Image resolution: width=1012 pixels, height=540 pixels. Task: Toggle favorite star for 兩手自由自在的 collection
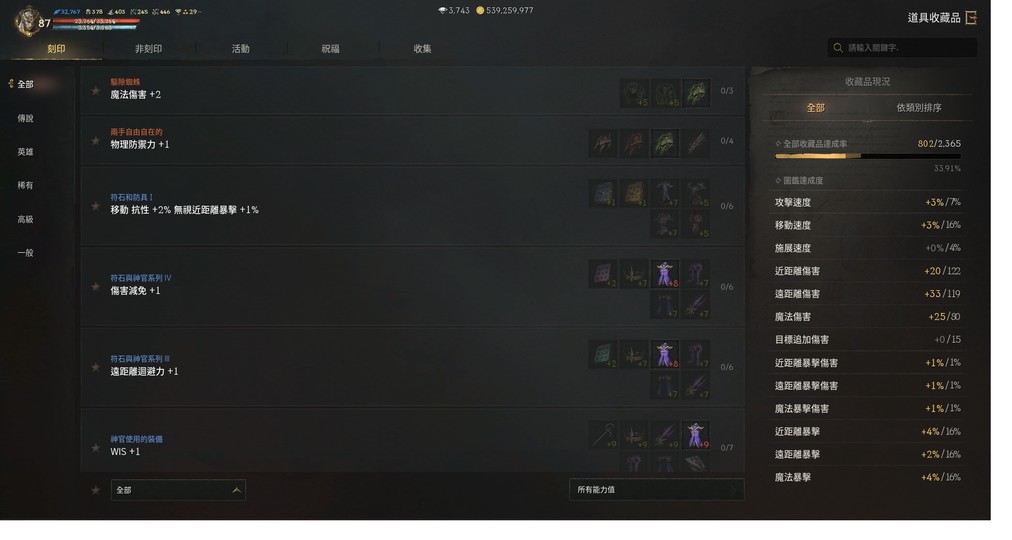[96, 141]
